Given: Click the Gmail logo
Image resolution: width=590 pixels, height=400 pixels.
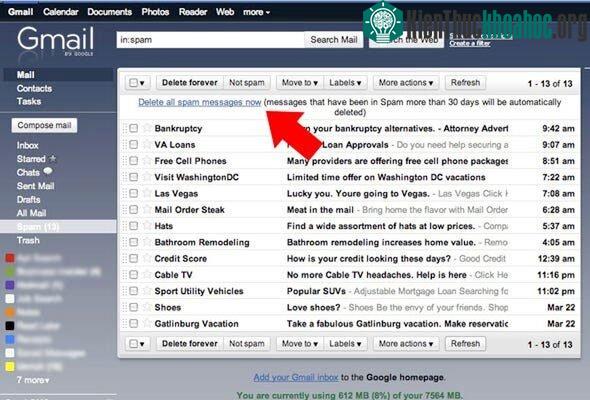Looking at the screenshot, I should [55, 41].
